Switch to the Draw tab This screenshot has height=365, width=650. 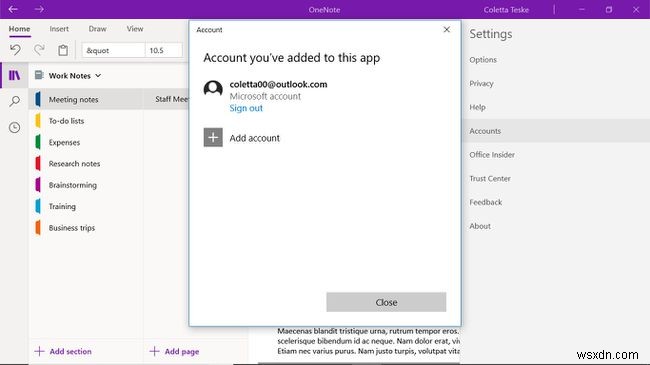[97, 29]
